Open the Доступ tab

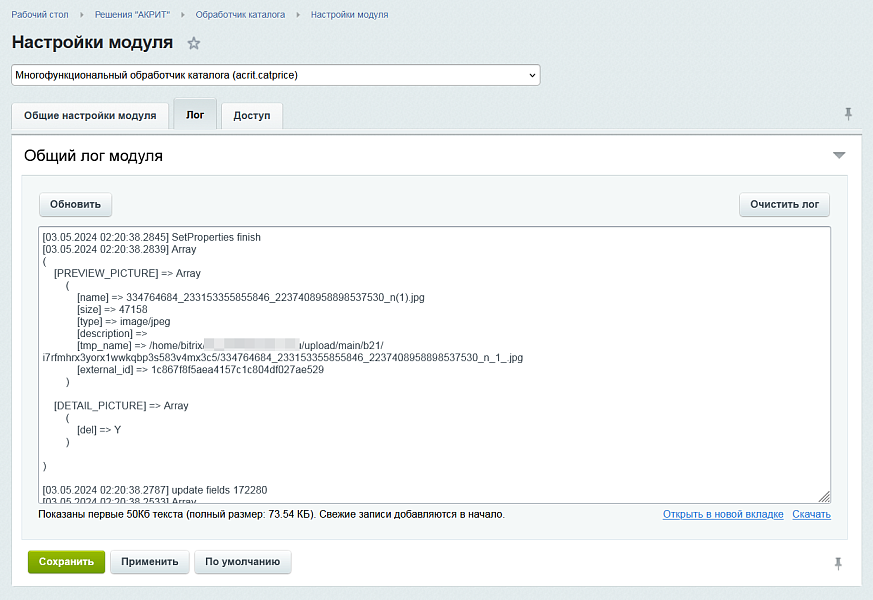252,116
